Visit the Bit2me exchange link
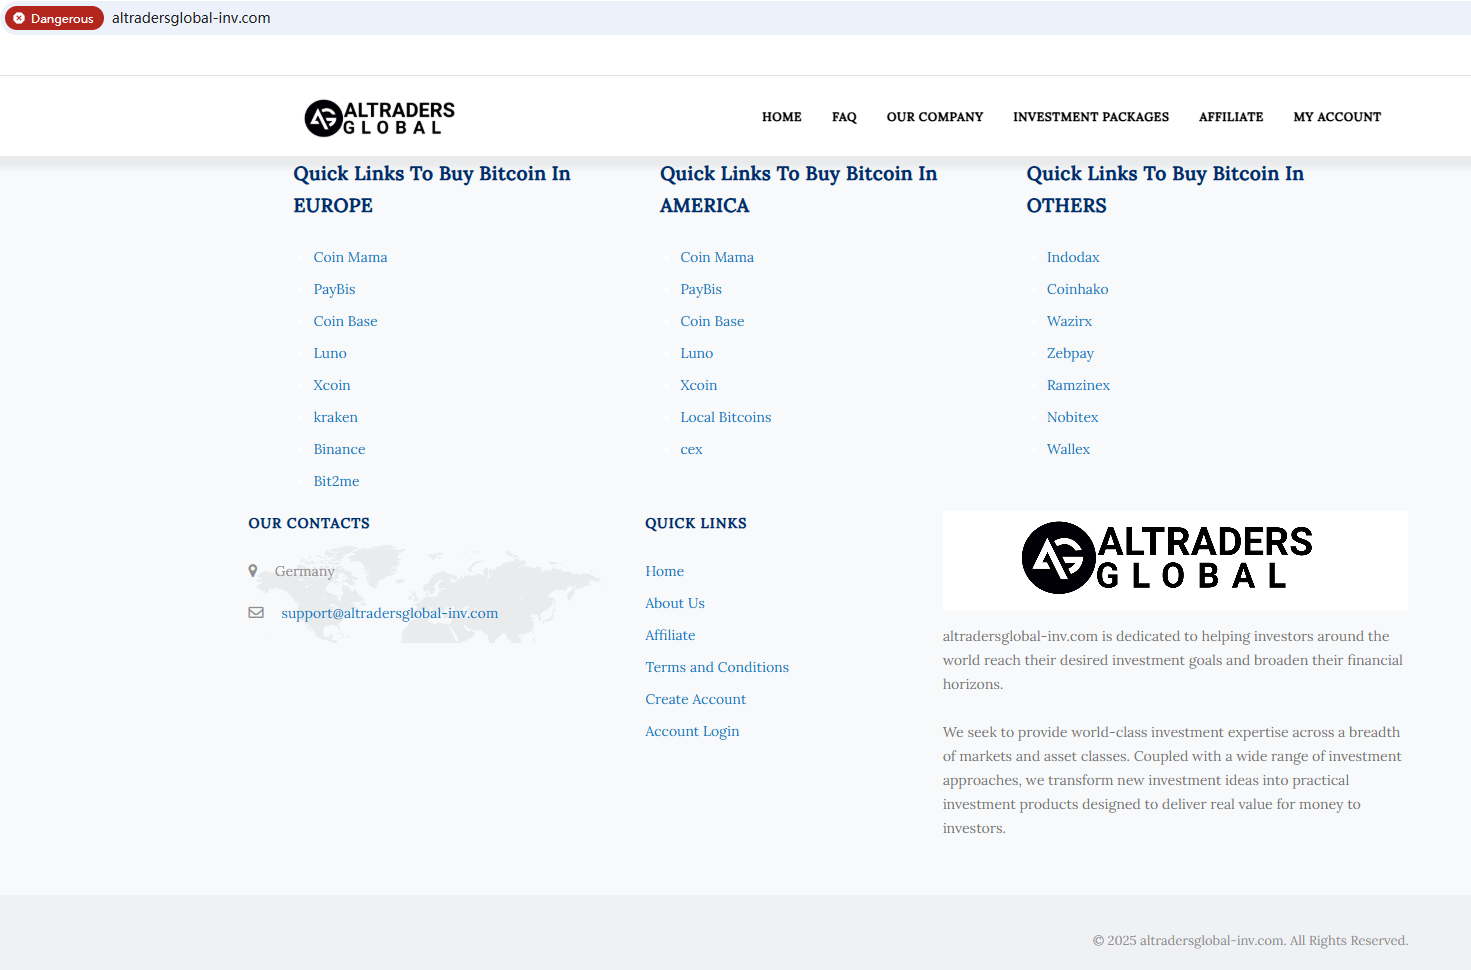This screenshot has width=1471, height=970. tap(336, 481)
